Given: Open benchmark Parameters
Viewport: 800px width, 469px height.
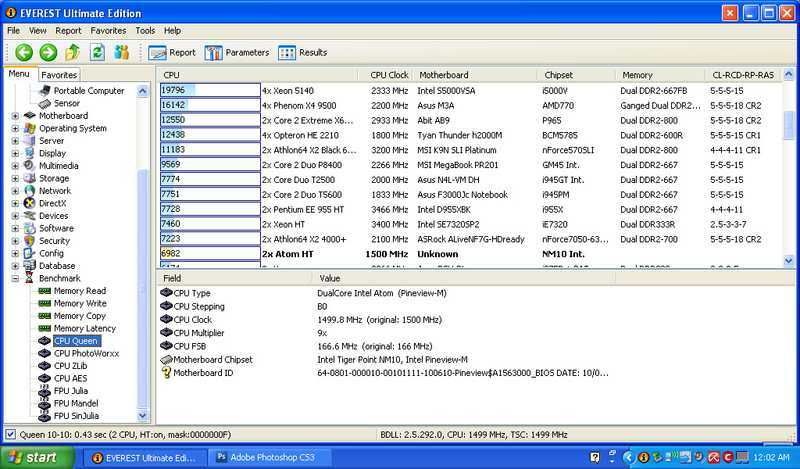Looking at the screenshot, I should [x=237, y=53].
